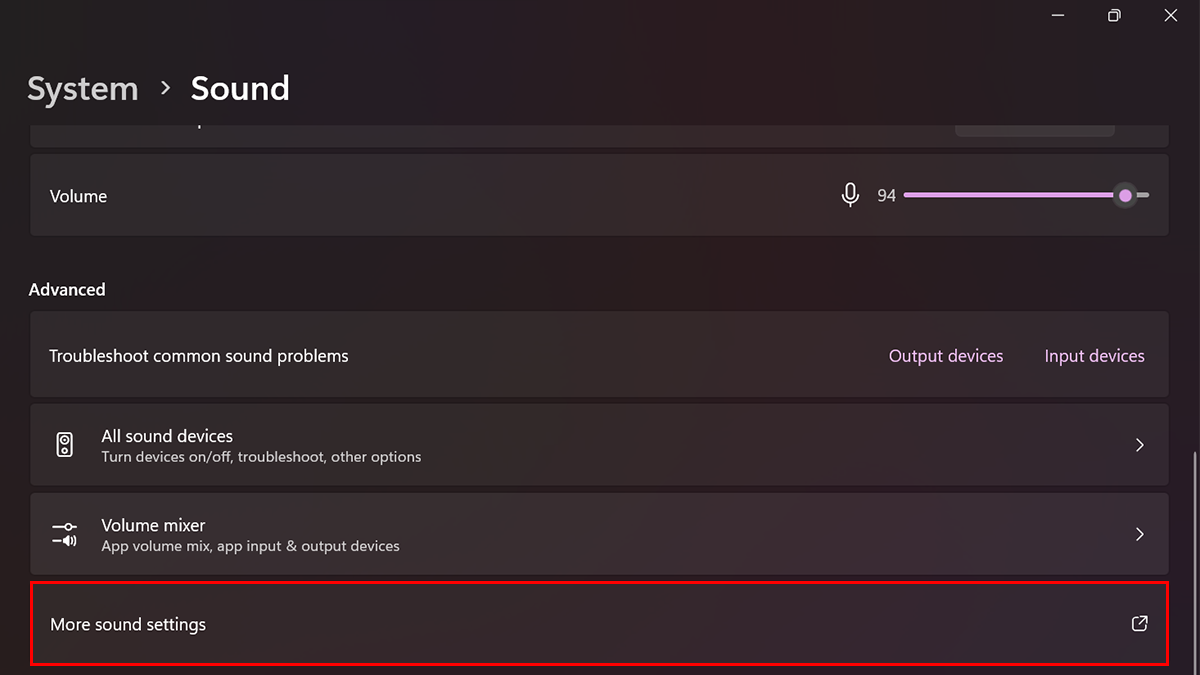Screen dimensions: 1200x675
Task: Click the breadcrumb arrow between System and Sound
Action: (165, 89)
